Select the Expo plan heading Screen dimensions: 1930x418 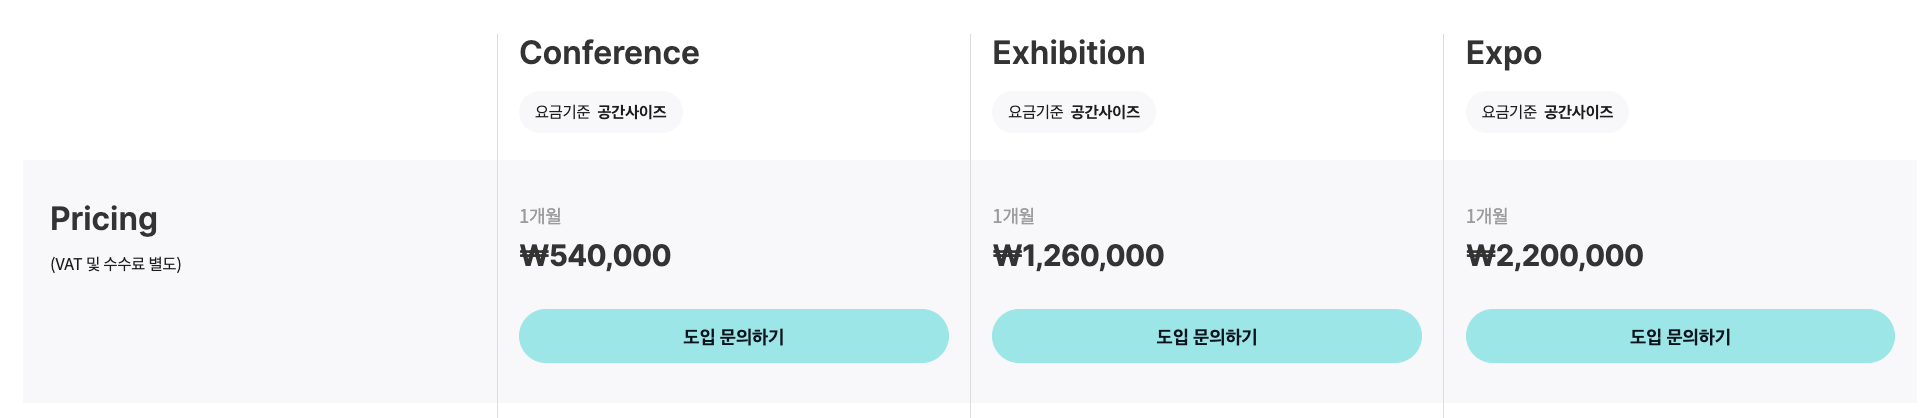(x=1503, y=53)
